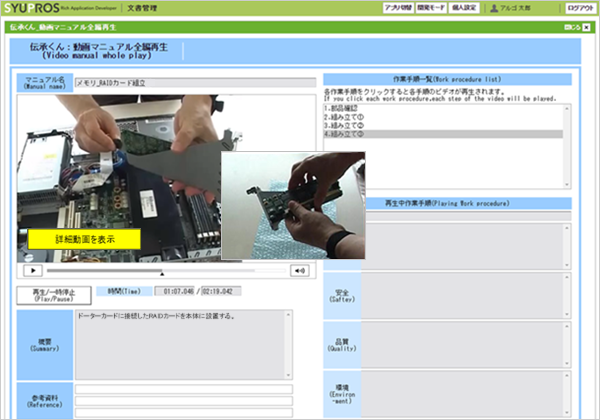Viewport: 600px width, 420px height.
Task: Click scroll-down arrow of box above Safety
Action: (567, 265)
